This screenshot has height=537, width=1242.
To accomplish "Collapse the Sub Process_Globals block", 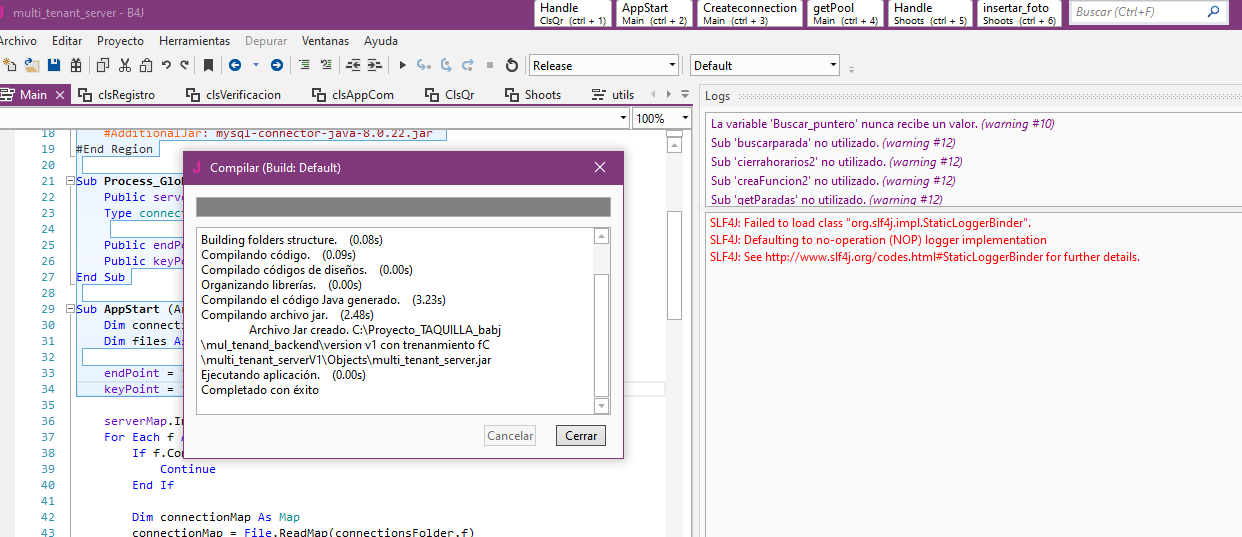I will click(68, 181).
